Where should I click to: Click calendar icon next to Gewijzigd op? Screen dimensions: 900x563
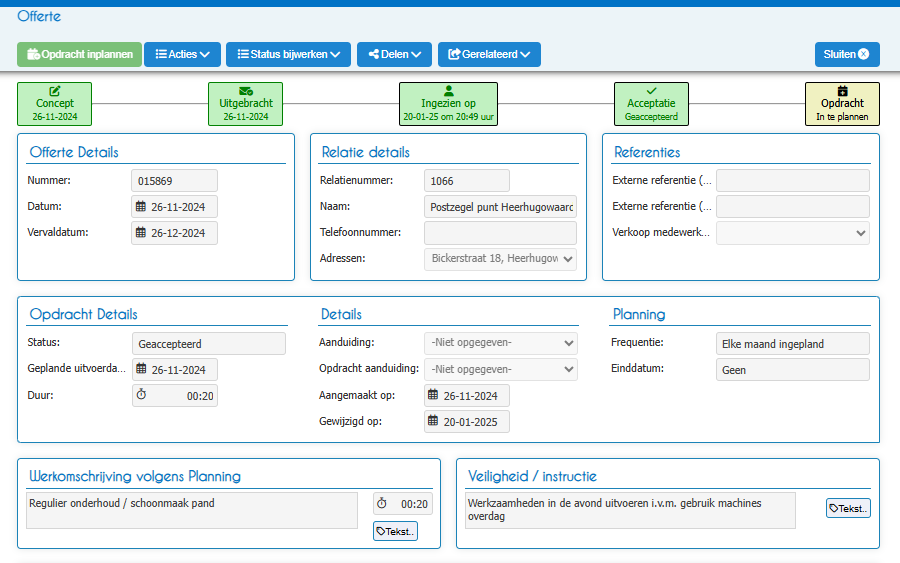click(x=433, y=421)
